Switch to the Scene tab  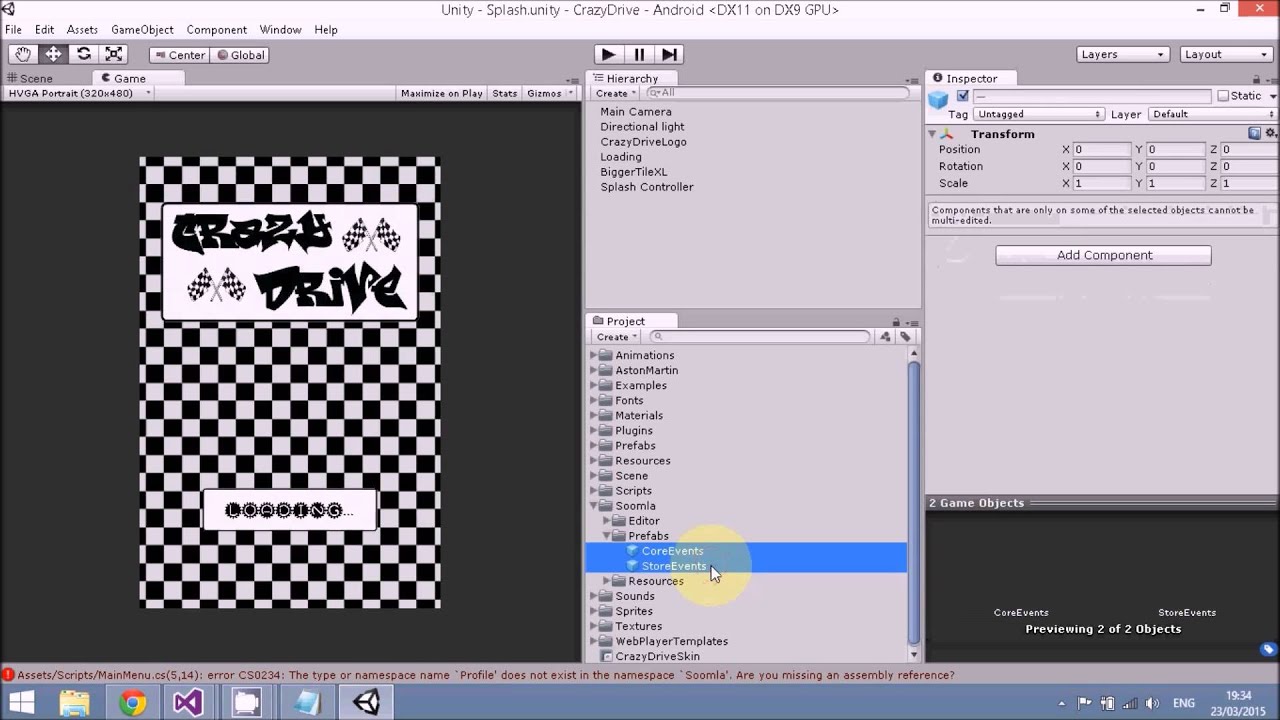(x=30, y=78)
